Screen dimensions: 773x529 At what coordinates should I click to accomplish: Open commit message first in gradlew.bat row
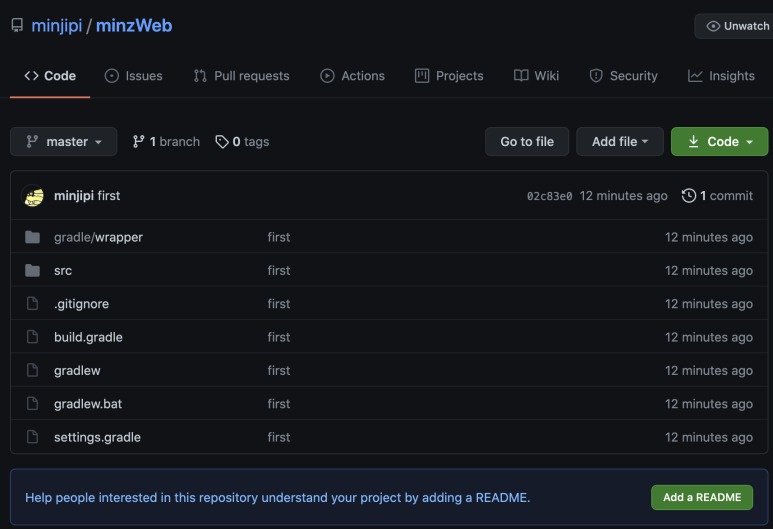(x=279, y=404)
